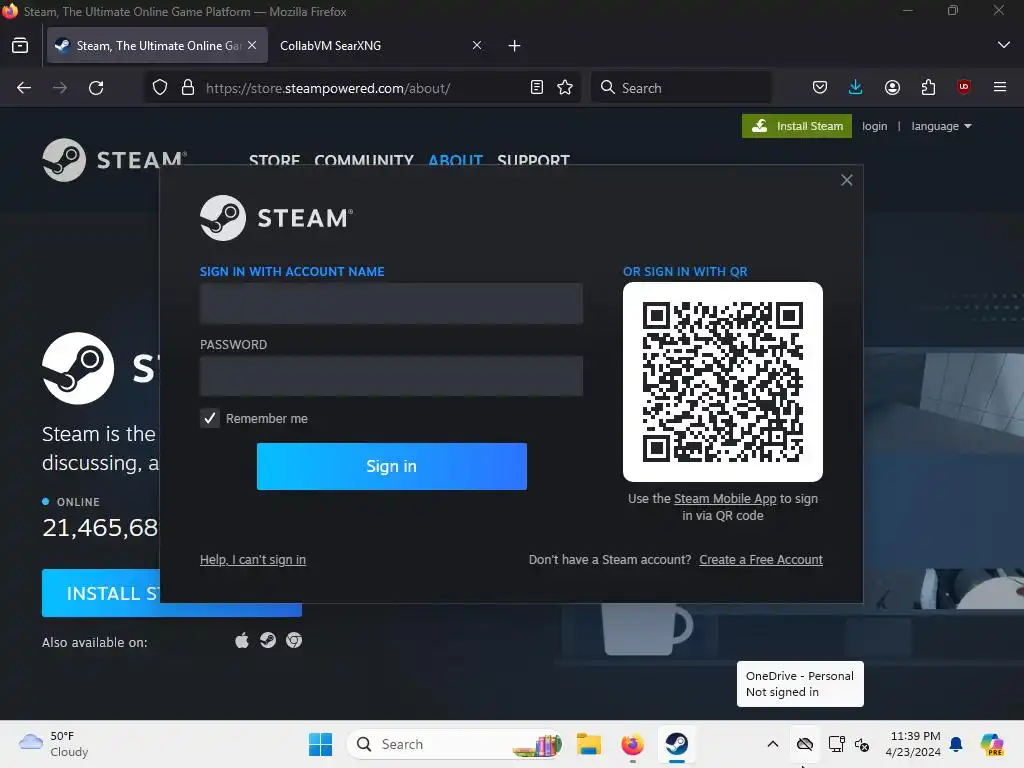This screenshot has width=1024, height=768.
Task: Click Steam icon in taskbar
Action: click(677, 744)
